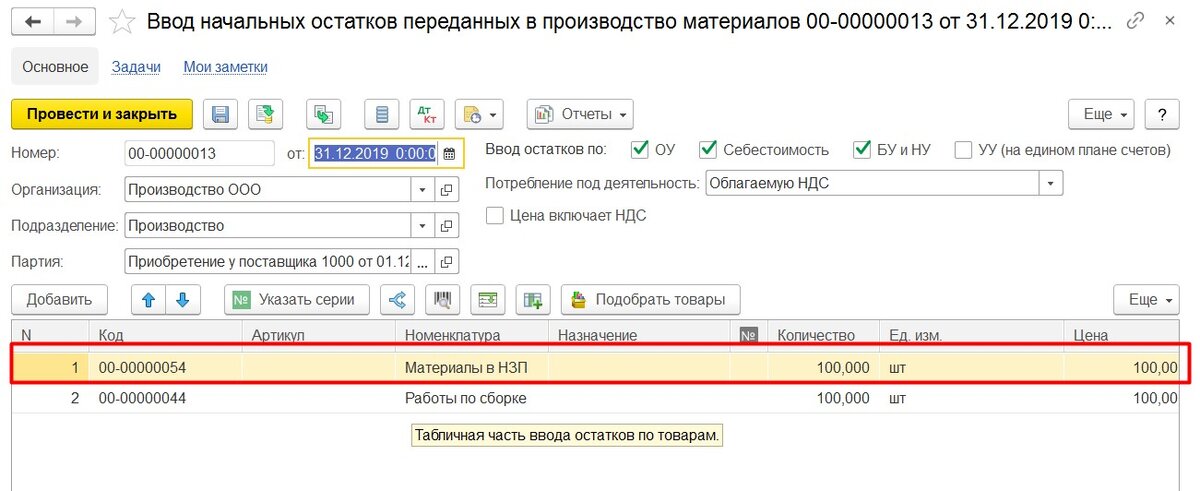Toggle the ОУ checkbox

point(640,150)
